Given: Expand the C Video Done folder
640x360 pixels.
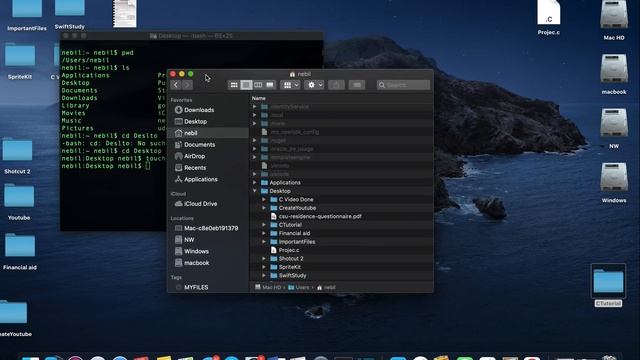Looking at the screenshot, I should pyautogui.click(x=264, y=200).
